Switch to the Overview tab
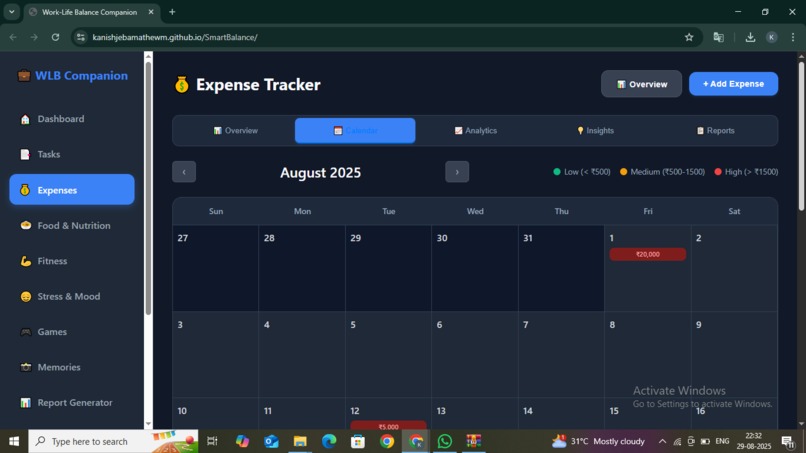 pyautogui.click(x=235, y=131)
